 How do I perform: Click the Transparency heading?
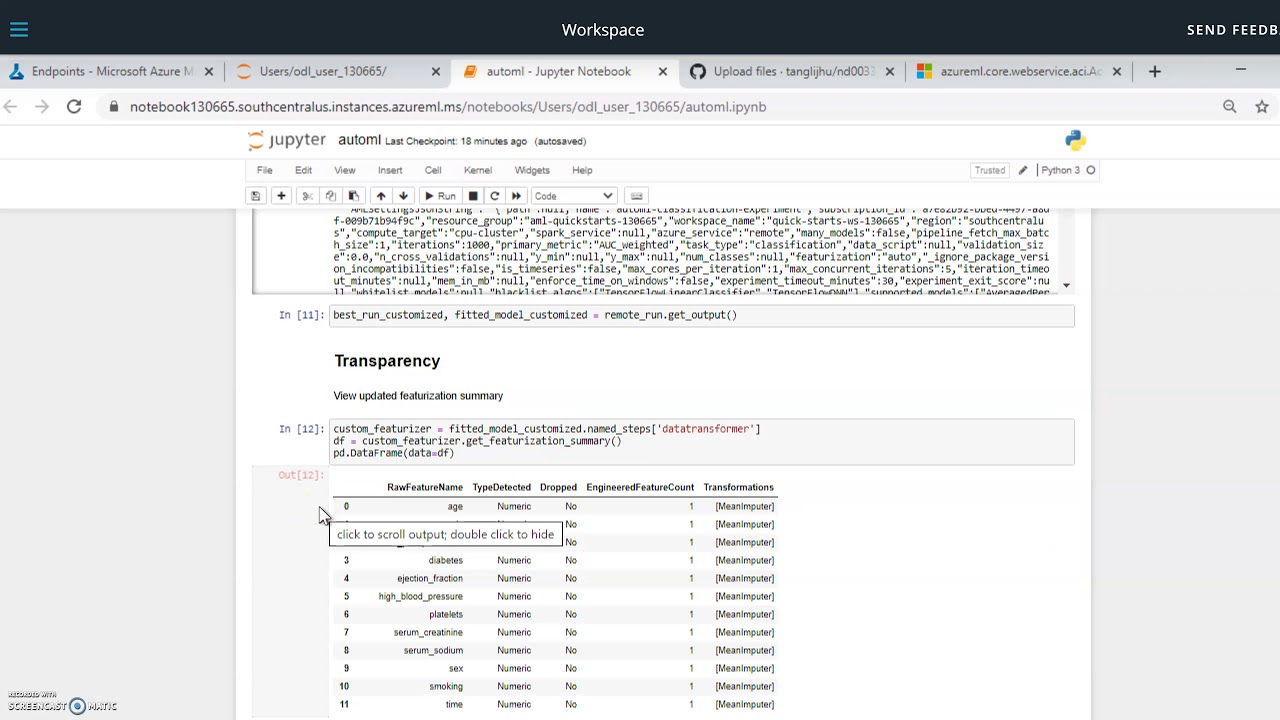click(387, 361)
